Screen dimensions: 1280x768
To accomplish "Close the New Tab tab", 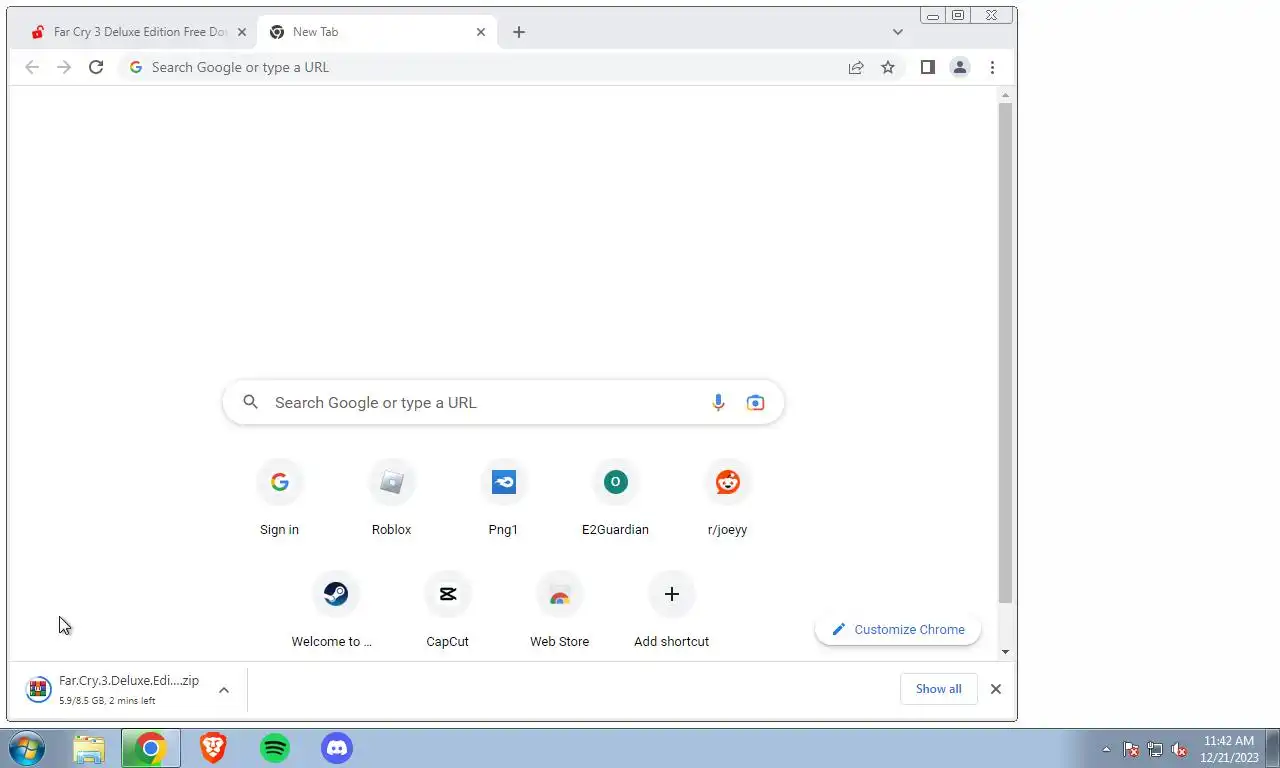I will [x=480, y=32].
